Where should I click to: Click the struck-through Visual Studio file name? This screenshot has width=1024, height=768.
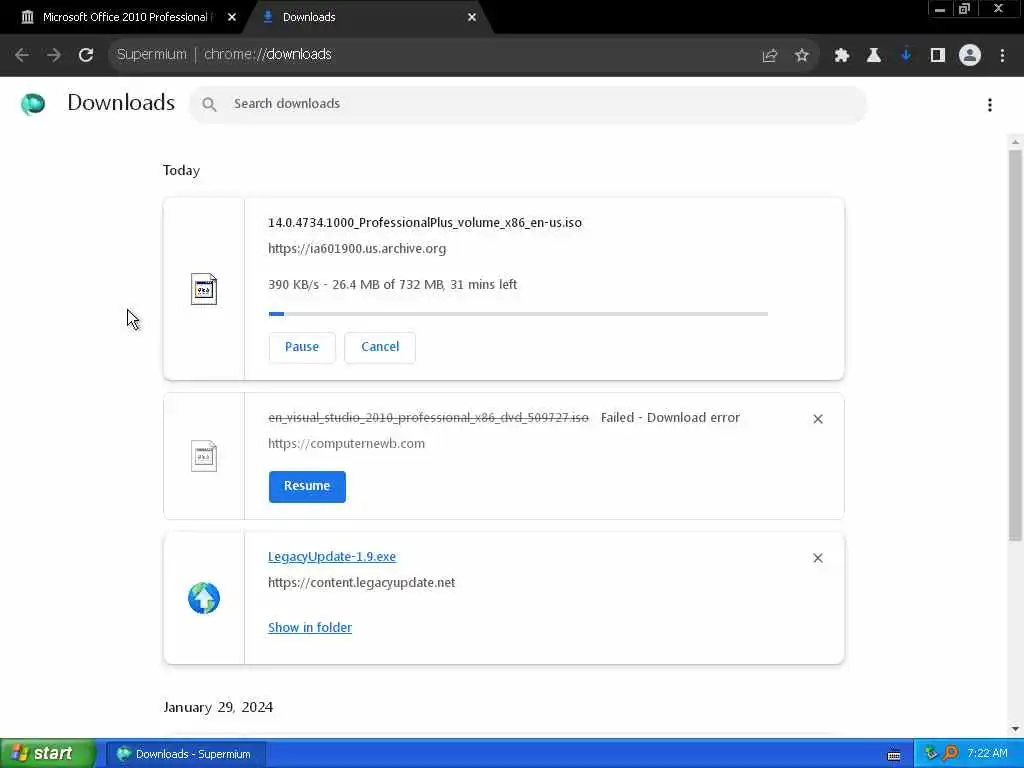[428, 418]
